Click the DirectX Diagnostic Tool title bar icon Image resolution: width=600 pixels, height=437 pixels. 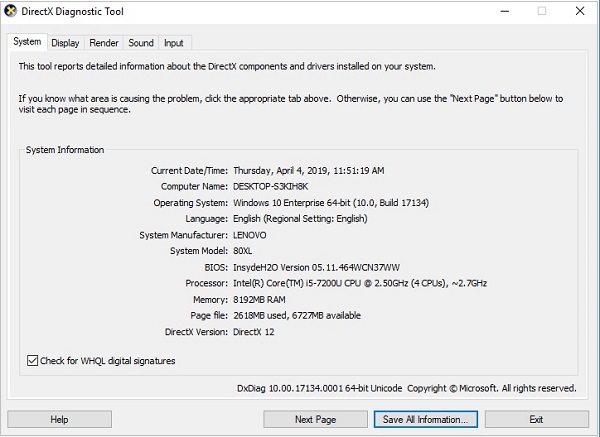[13, 11]
